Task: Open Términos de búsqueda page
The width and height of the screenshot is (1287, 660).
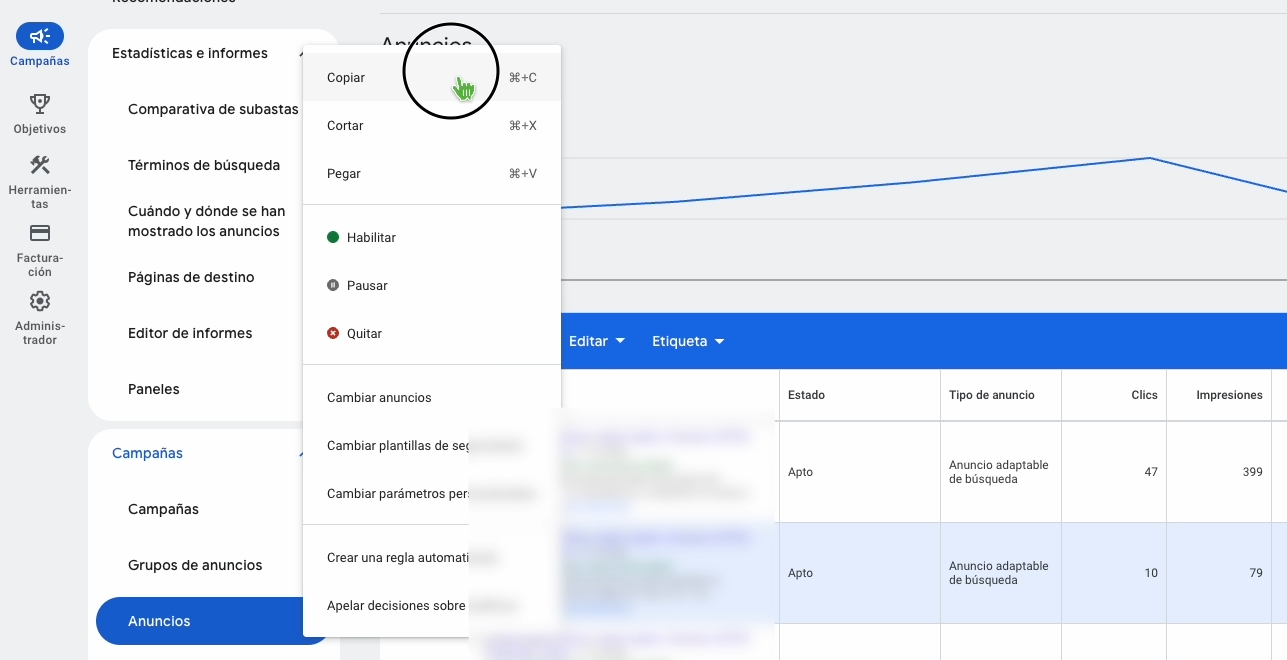Action: [x=204, y=165]
